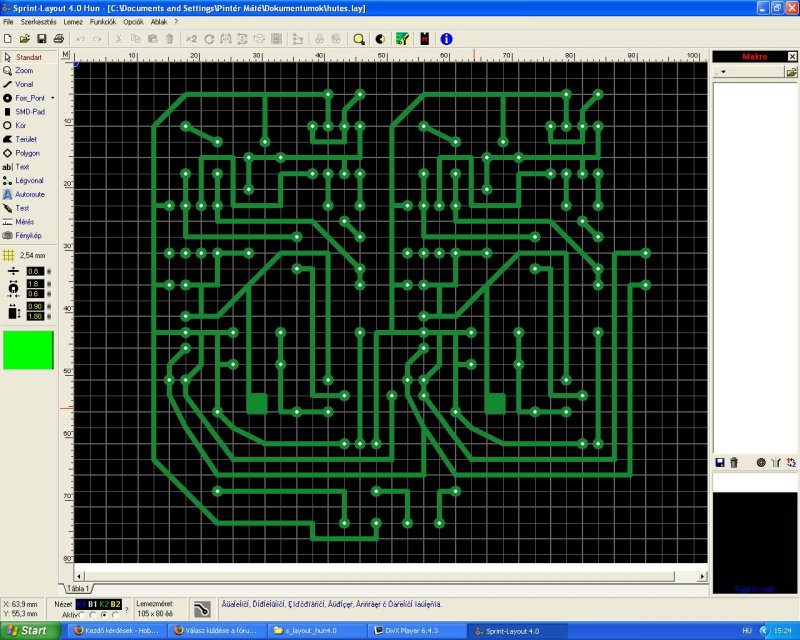Activate the first Aktiv layer radio button
800x640 pixels.
coord(83,616)
